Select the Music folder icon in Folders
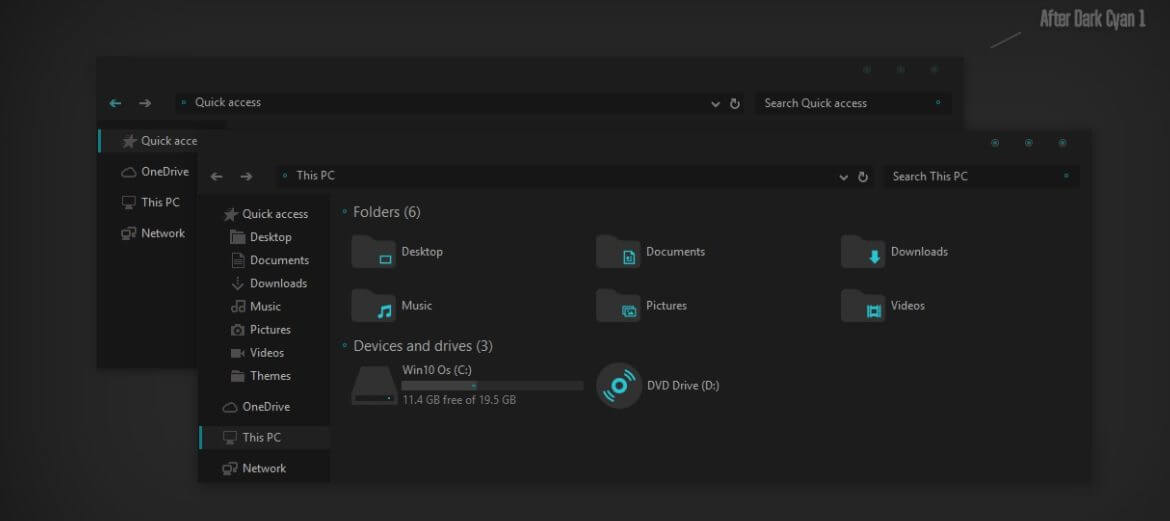The height and width of the screenshot is (521, 1170). click(373, 305)
